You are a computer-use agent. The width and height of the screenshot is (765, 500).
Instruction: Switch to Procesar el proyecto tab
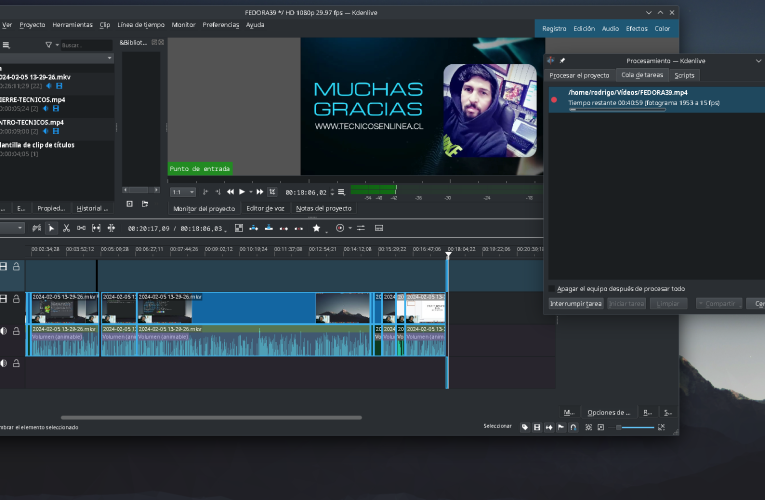coord(579,75)
